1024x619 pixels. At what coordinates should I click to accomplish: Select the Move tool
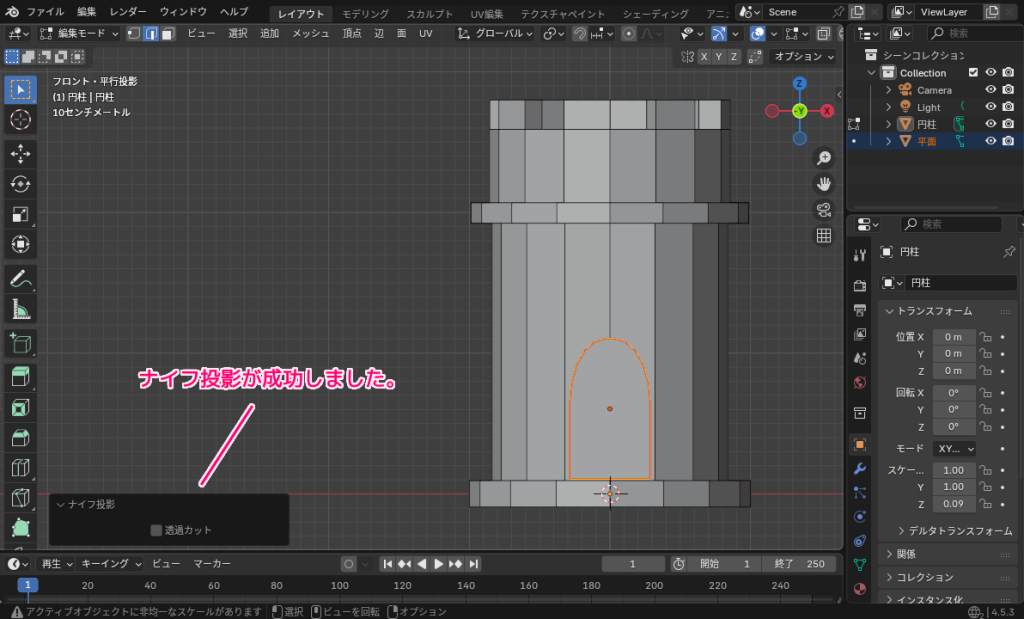[x=20, y=152]
